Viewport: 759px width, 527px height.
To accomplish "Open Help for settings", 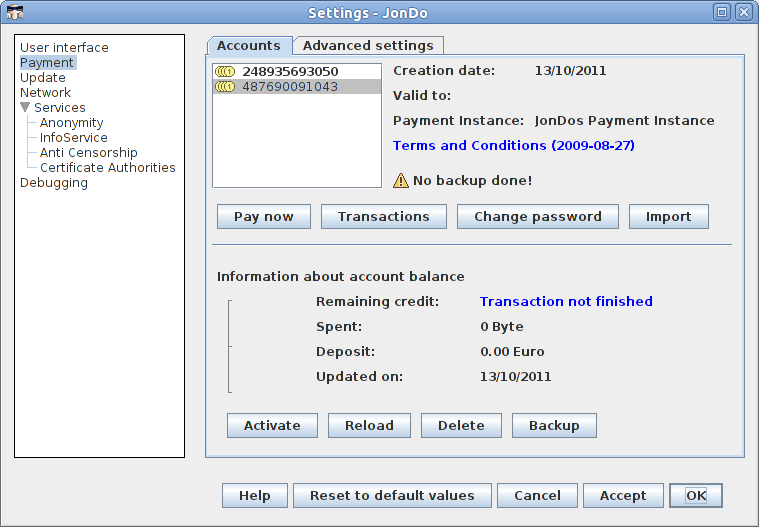I will click(255, 496).
